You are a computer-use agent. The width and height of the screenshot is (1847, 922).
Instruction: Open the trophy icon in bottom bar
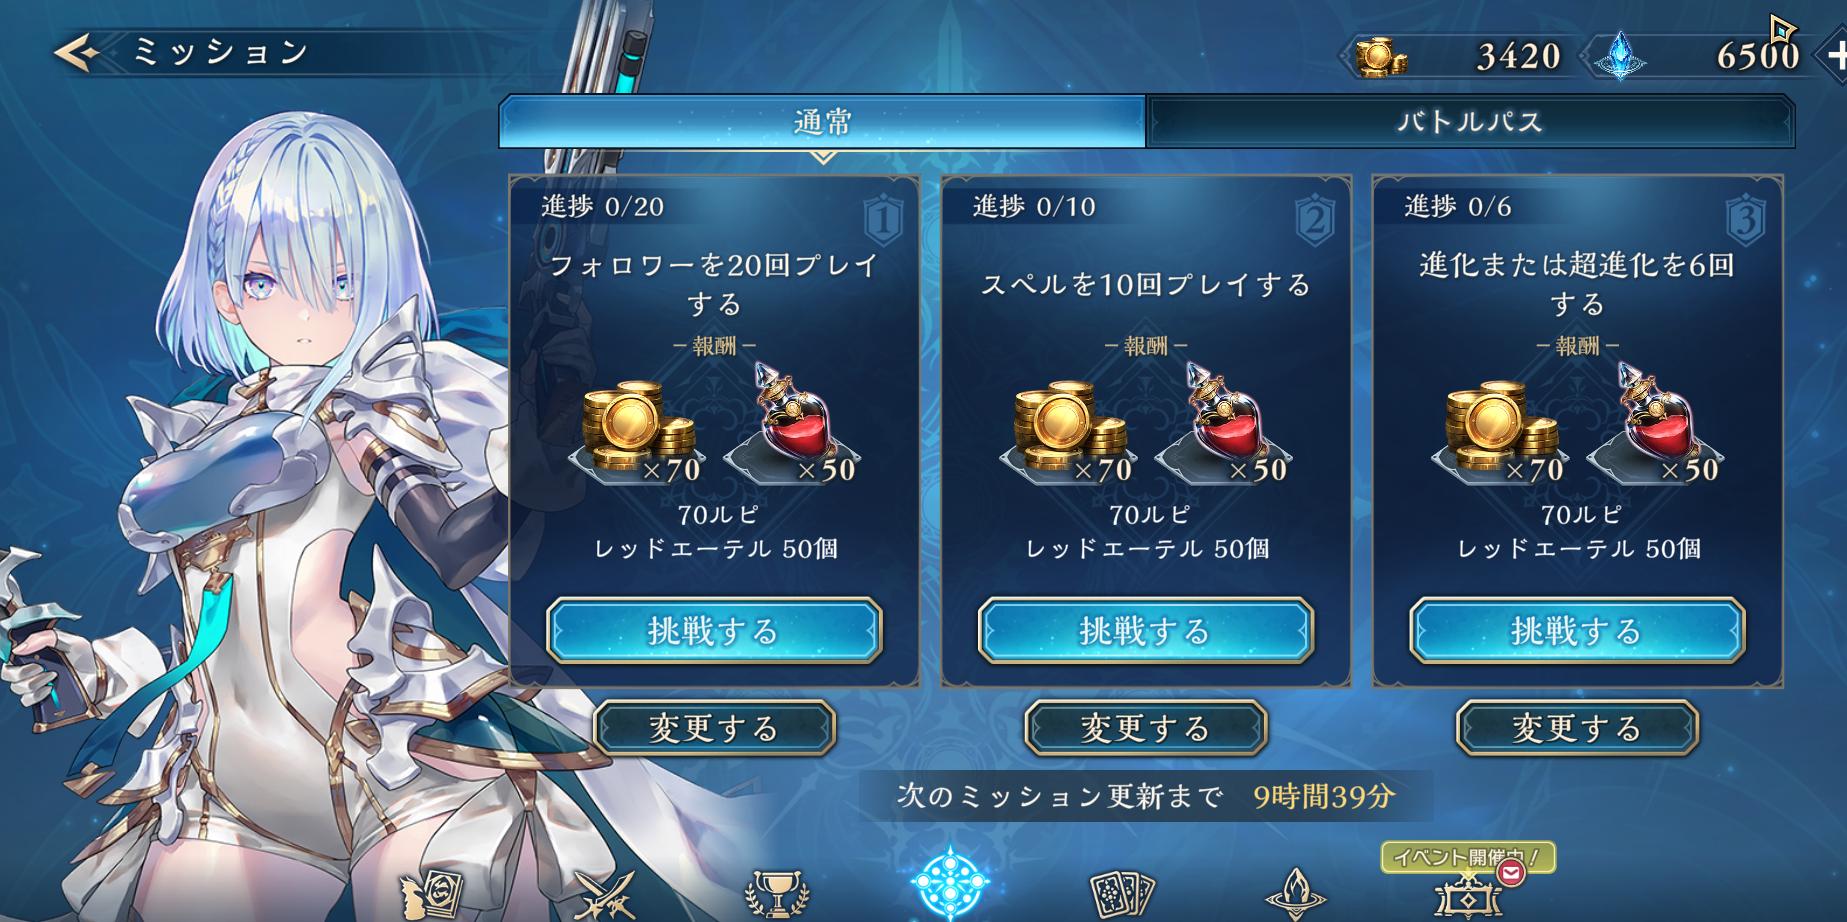click(x=777, y=893)
